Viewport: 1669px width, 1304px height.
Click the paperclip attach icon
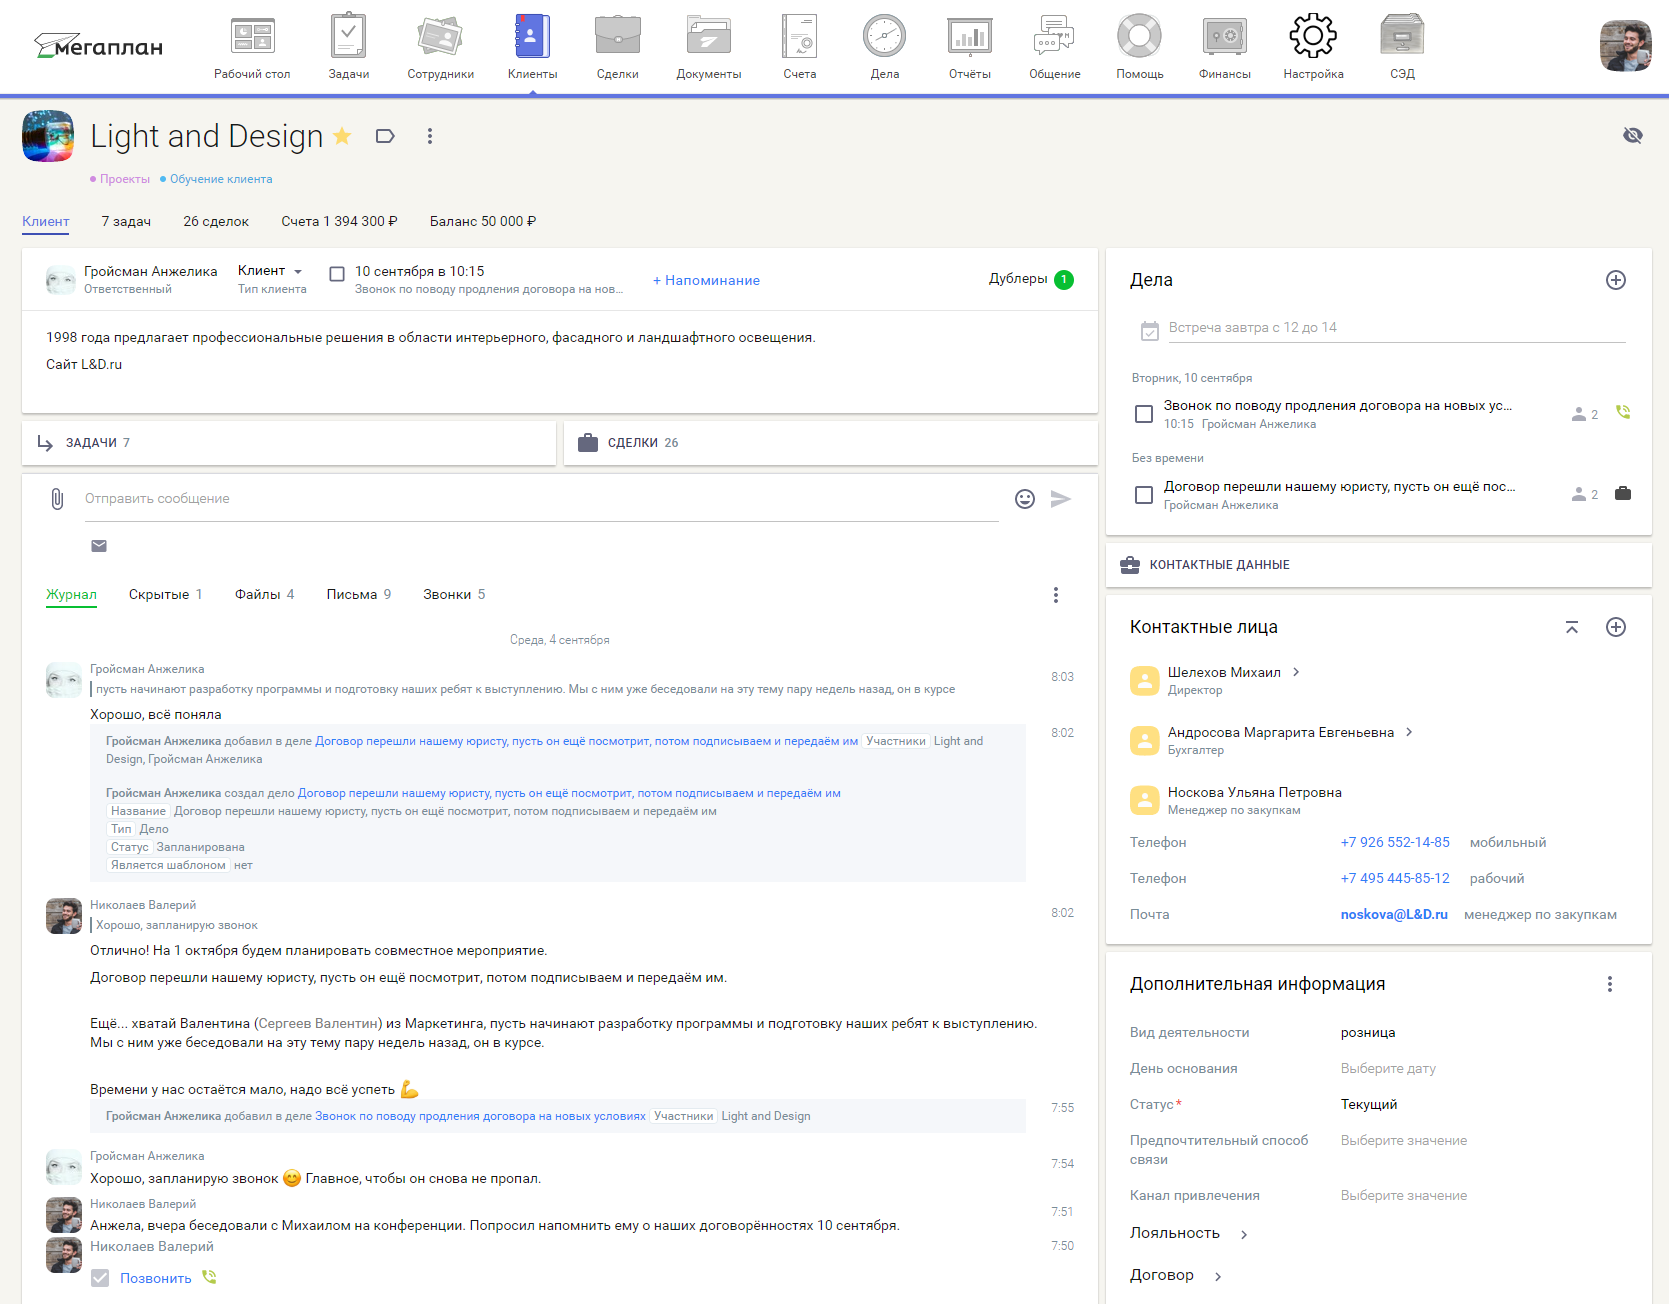pos(57,498)
